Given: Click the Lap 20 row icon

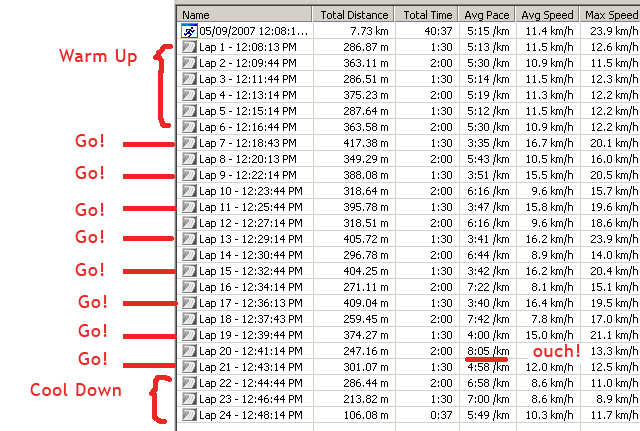Looking at the screenshot, I should [x=189, y=351].
